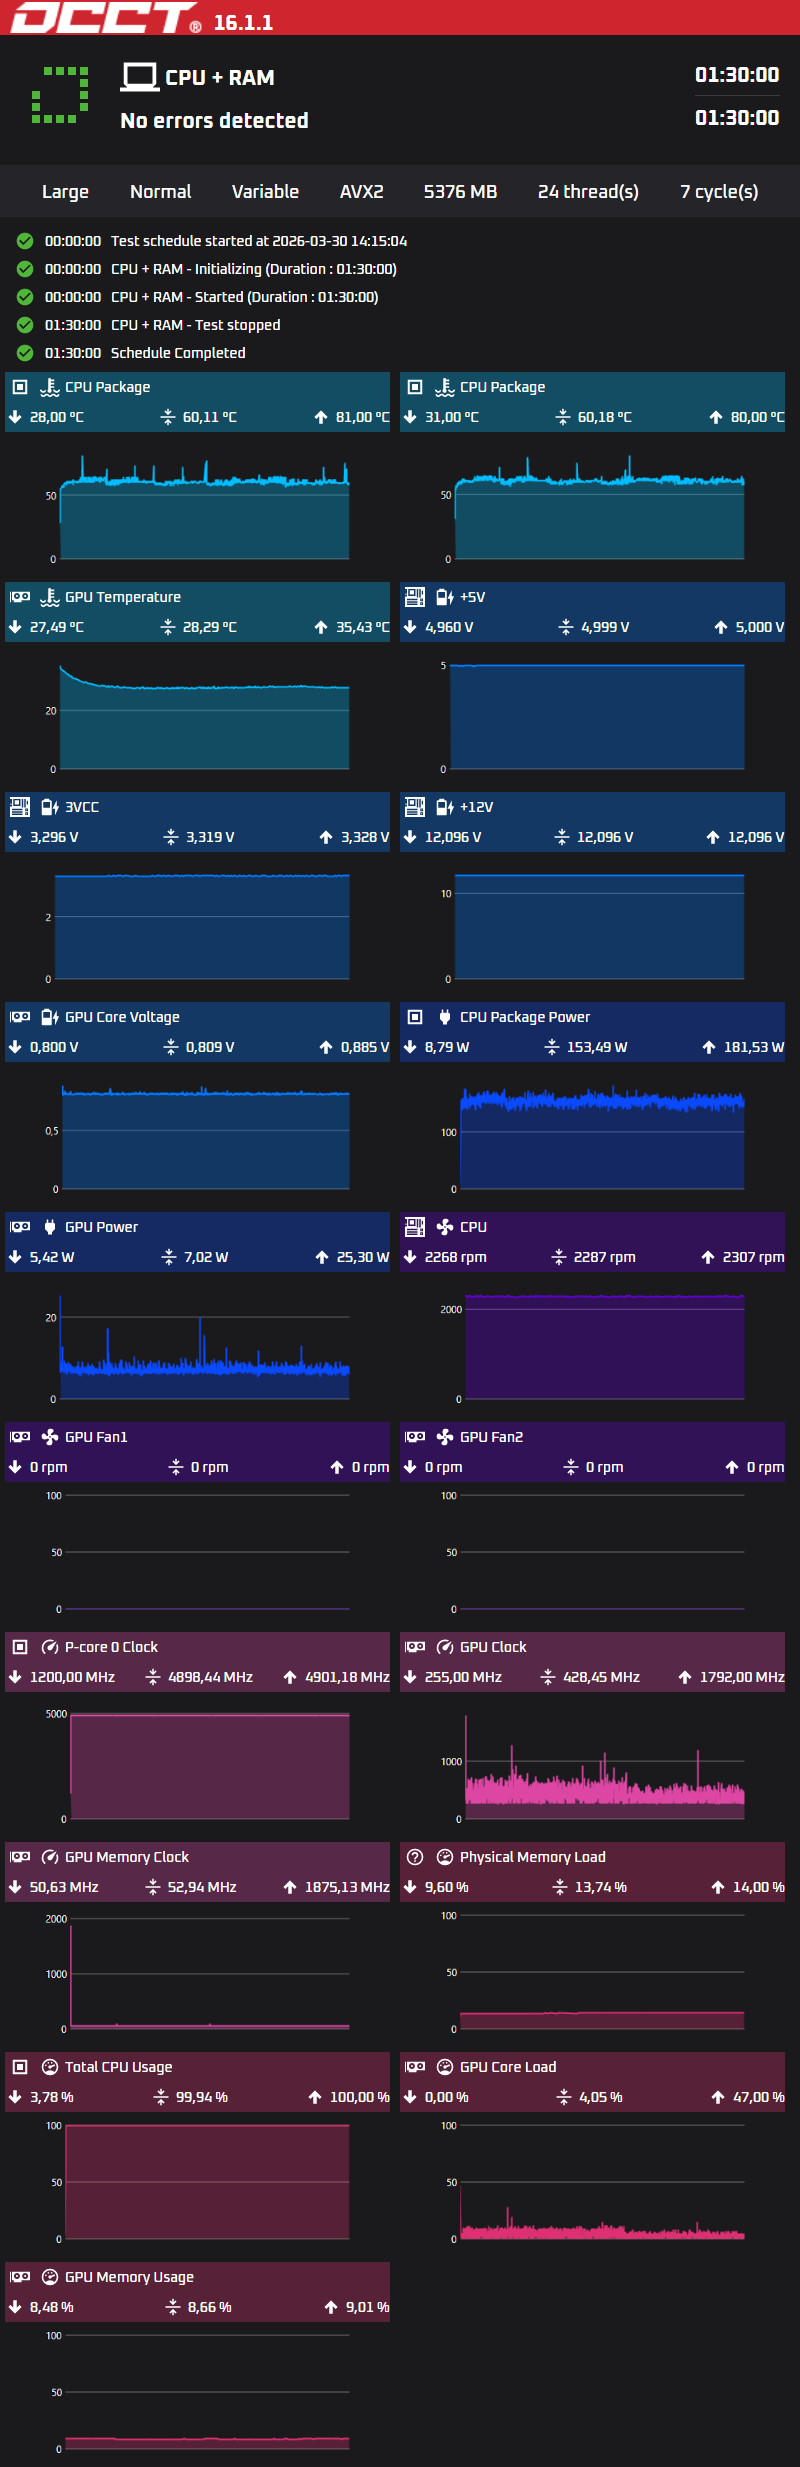Click the 4901,18 MHz maximum clock value
Viewport: 800px width, 2467px height.
(x=347, y=1677)
